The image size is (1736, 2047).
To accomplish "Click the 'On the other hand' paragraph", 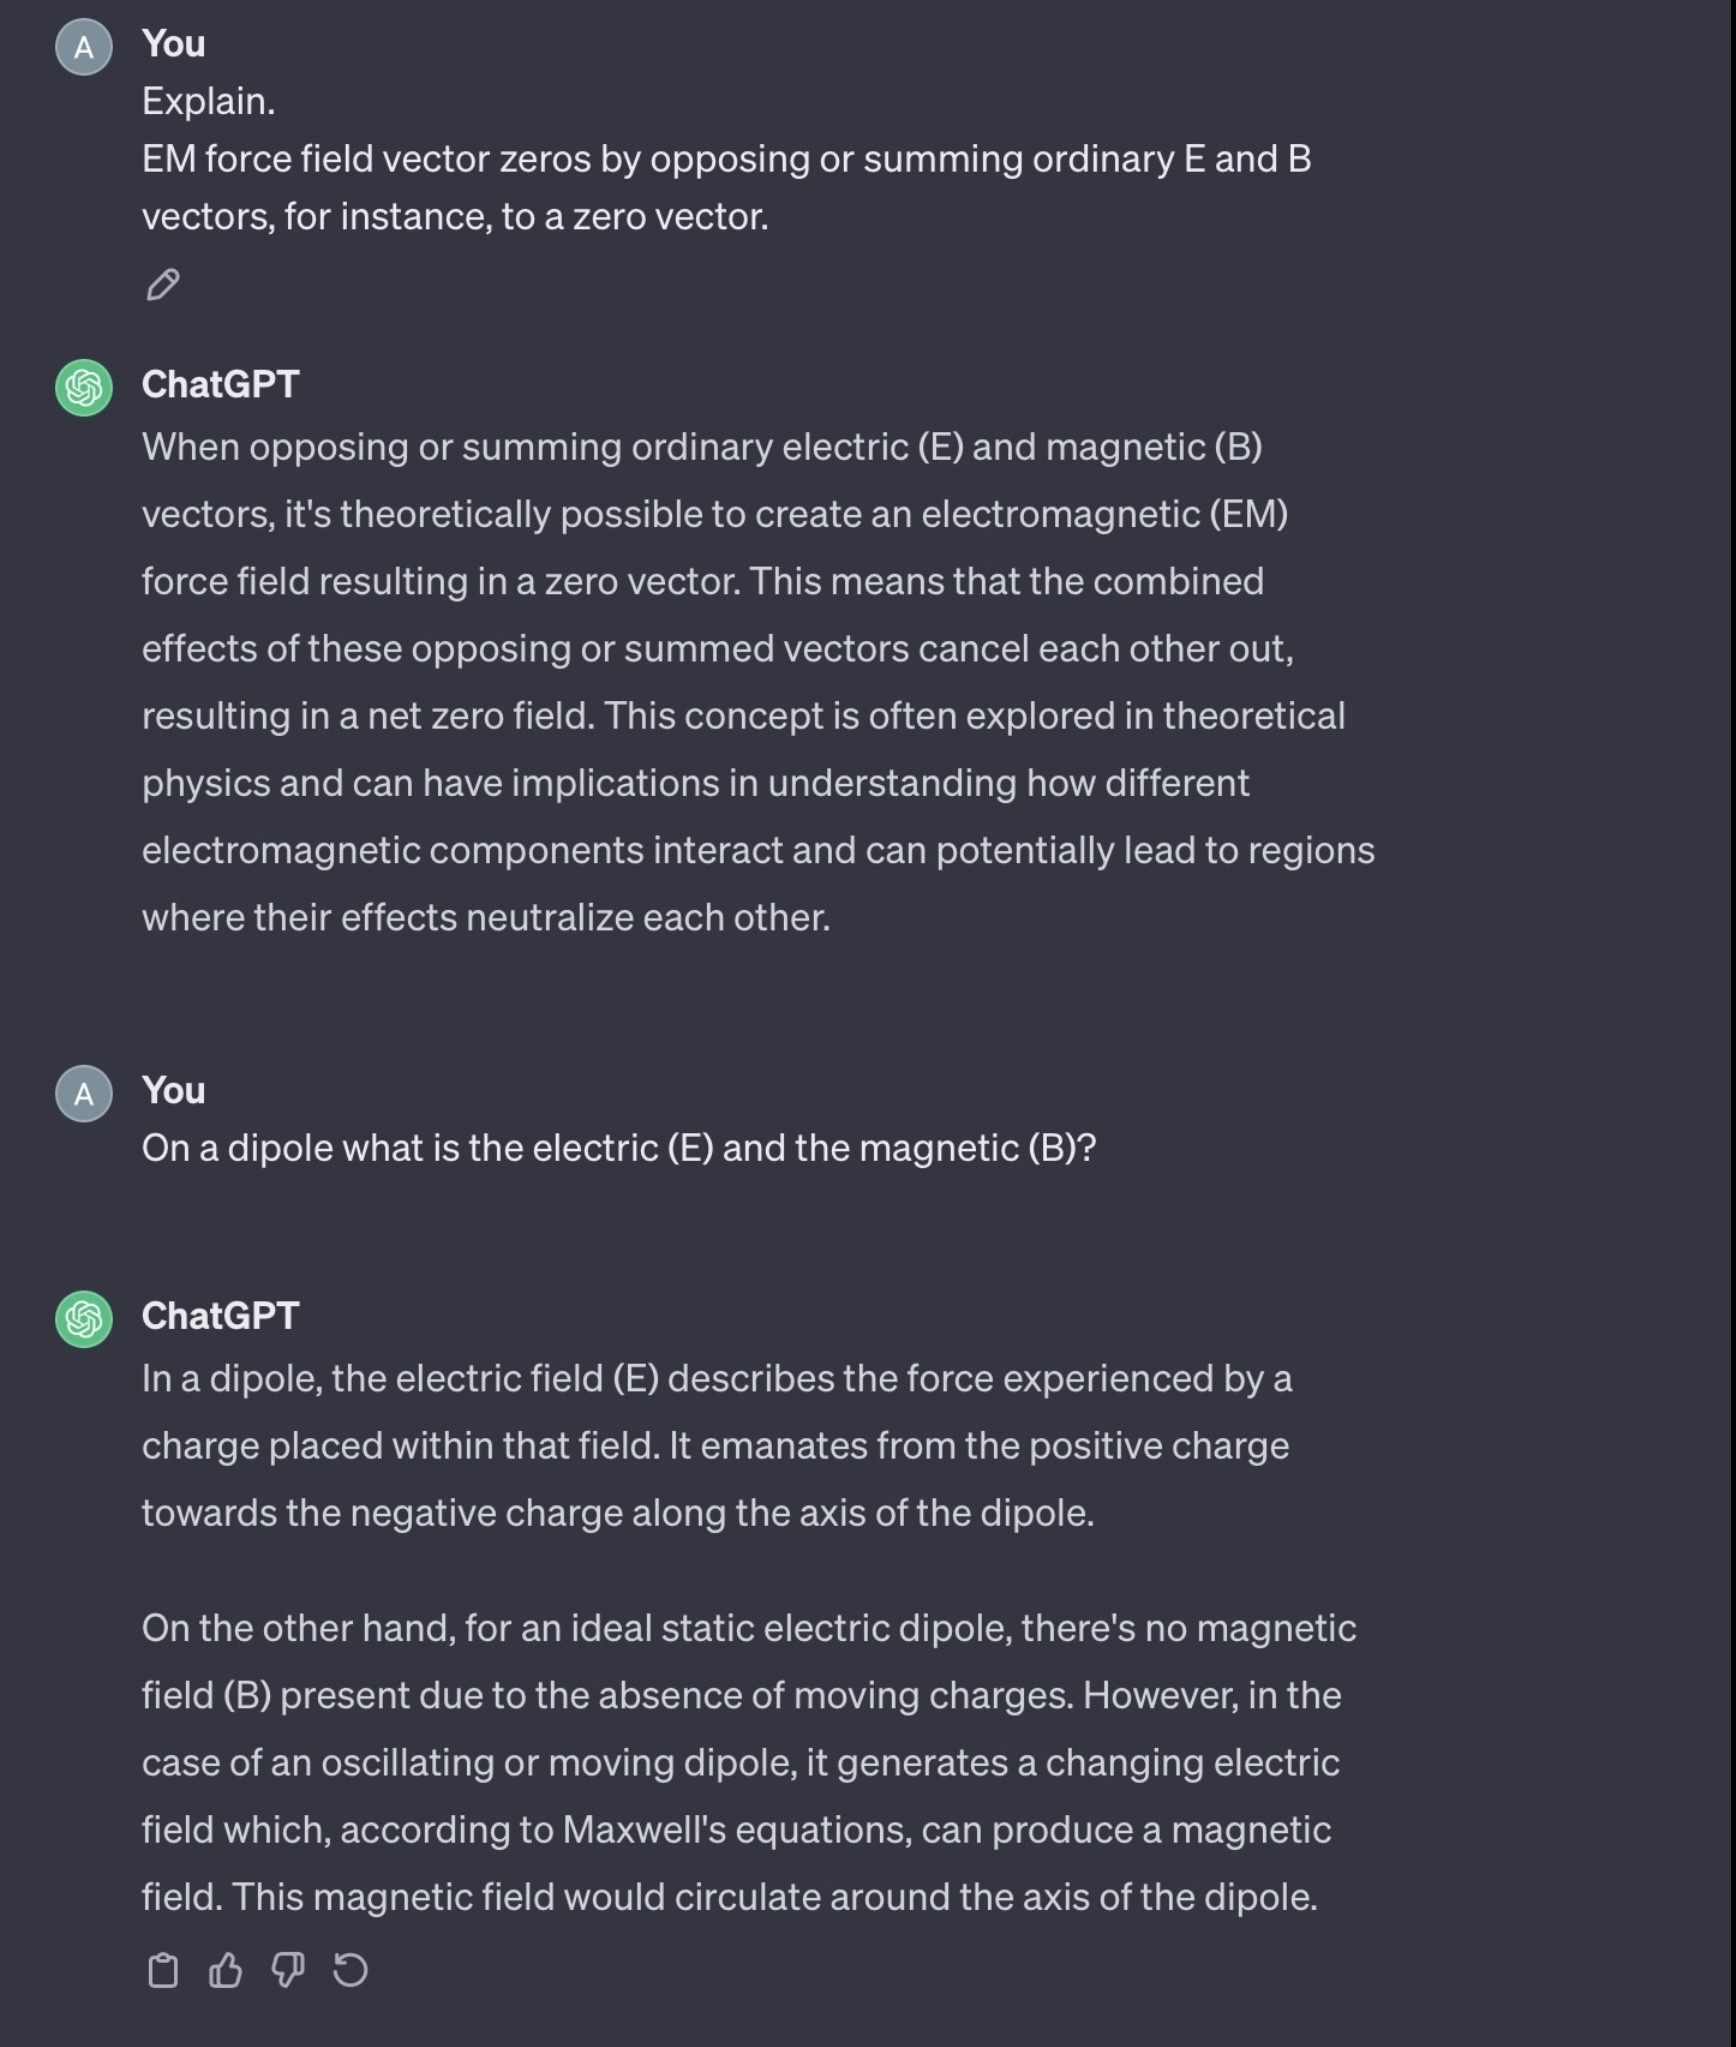I will tap(749, 1763).
